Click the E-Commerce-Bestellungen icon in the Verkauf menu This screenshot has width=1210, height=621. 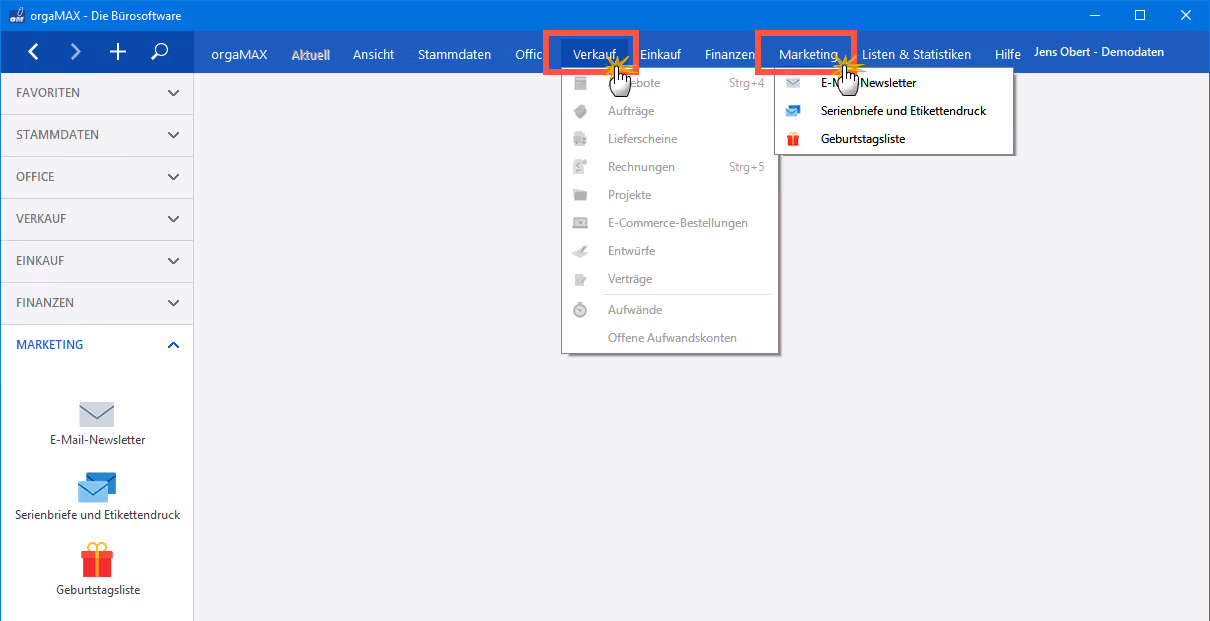tap(580, 223)
